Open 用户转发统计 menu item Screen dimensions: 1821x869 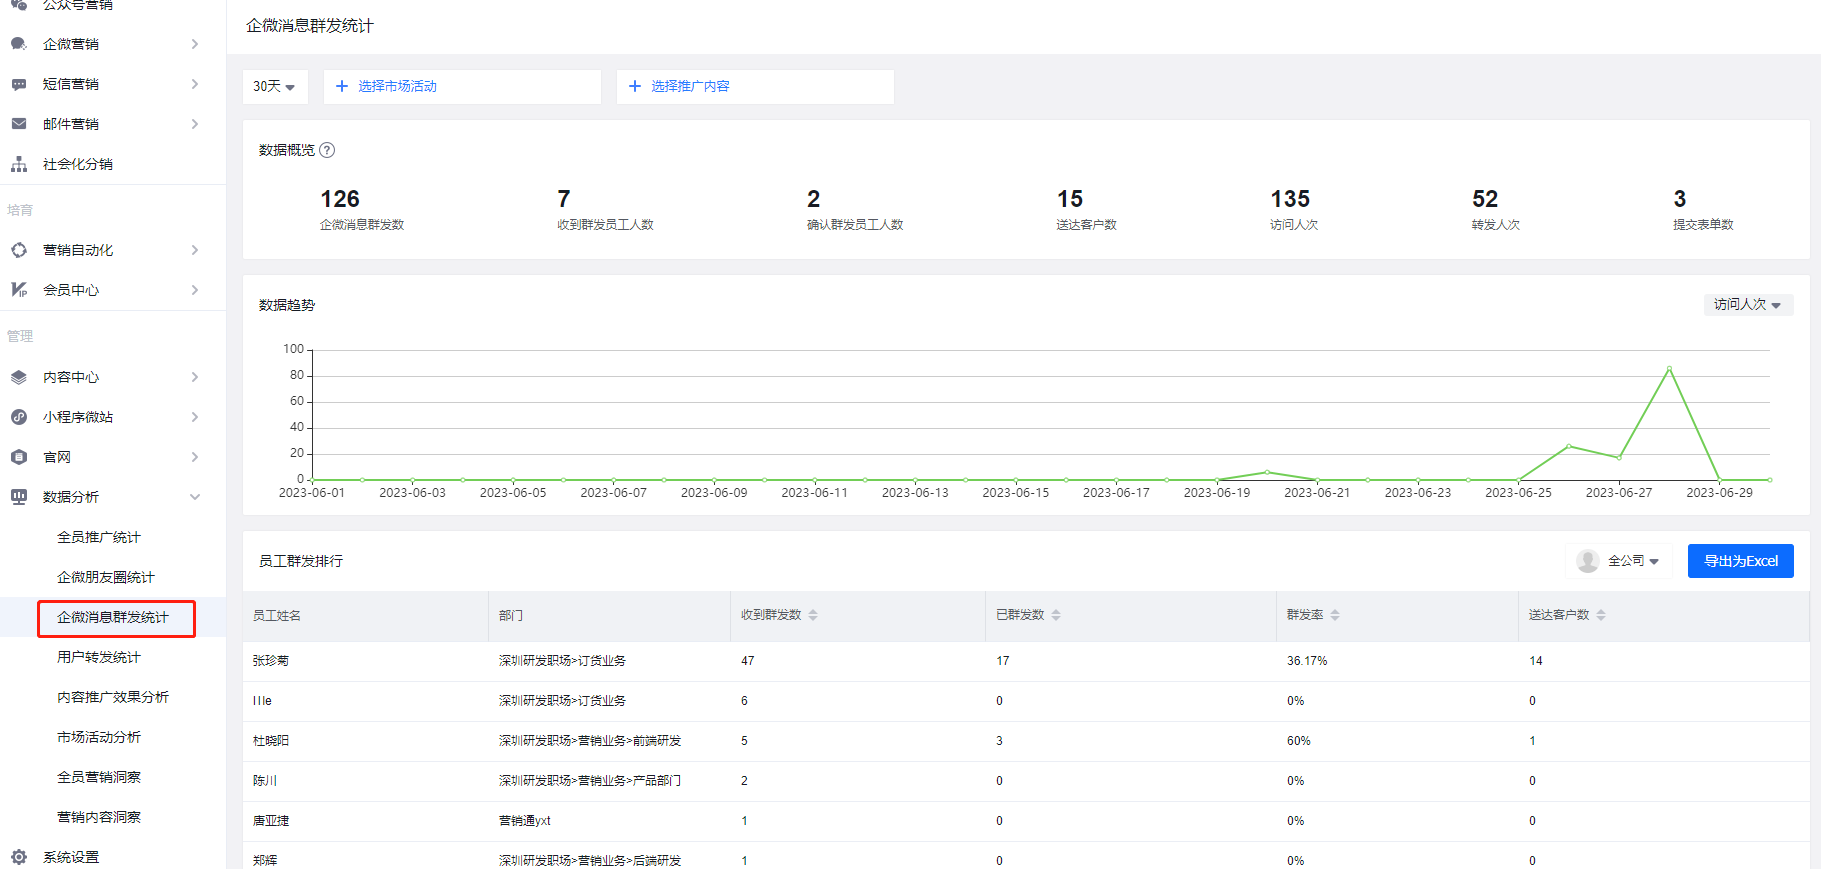click(99, 657)
